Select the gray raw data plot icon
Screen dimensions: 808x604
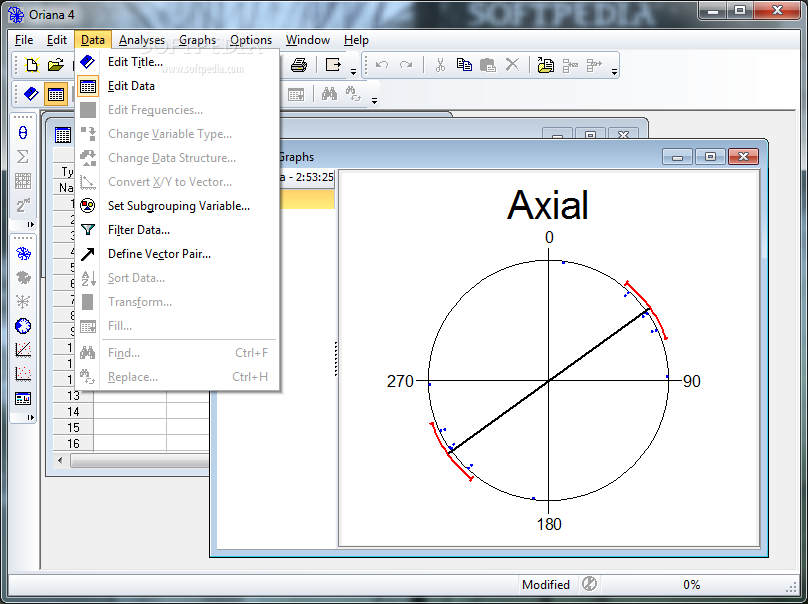coord(23,301)
